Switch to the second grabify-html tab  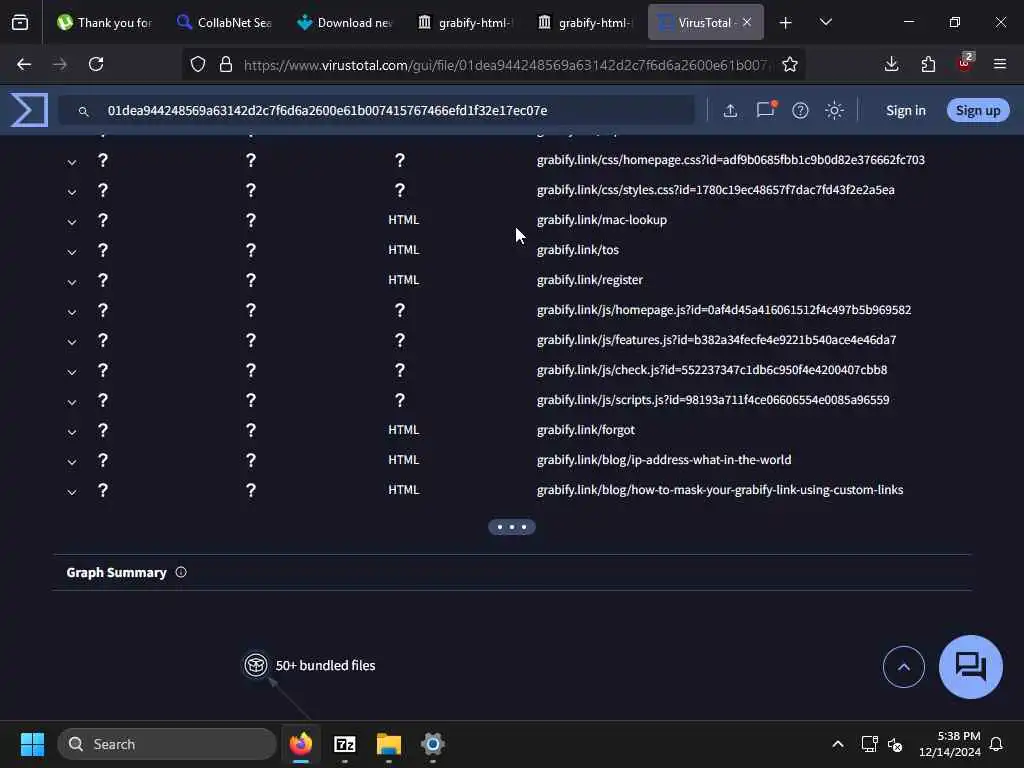click(585, 22)
